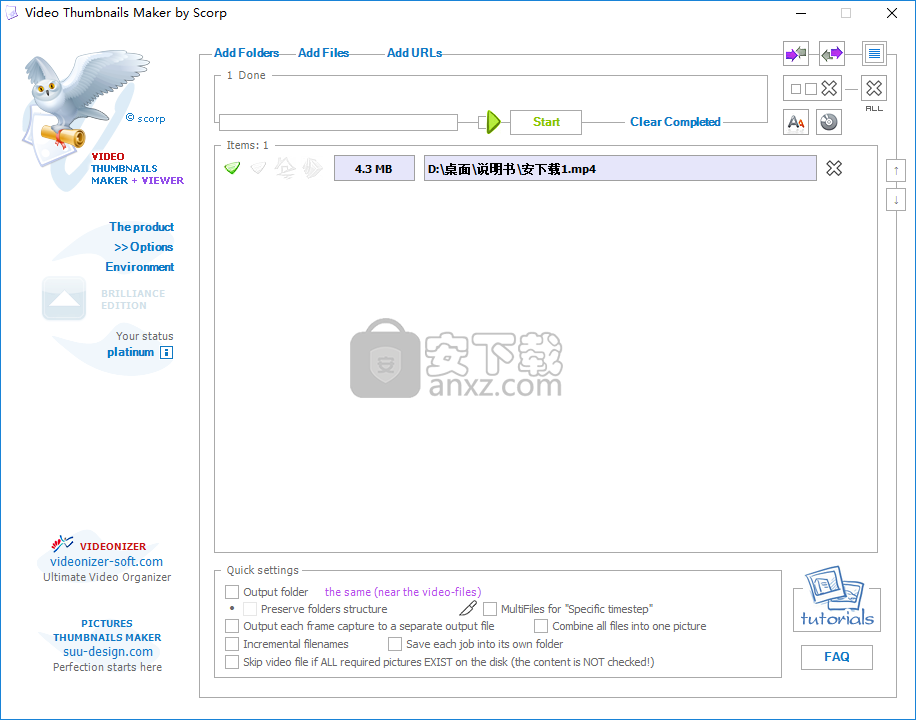Click the purple-right arrow import icon

[796, 54]
